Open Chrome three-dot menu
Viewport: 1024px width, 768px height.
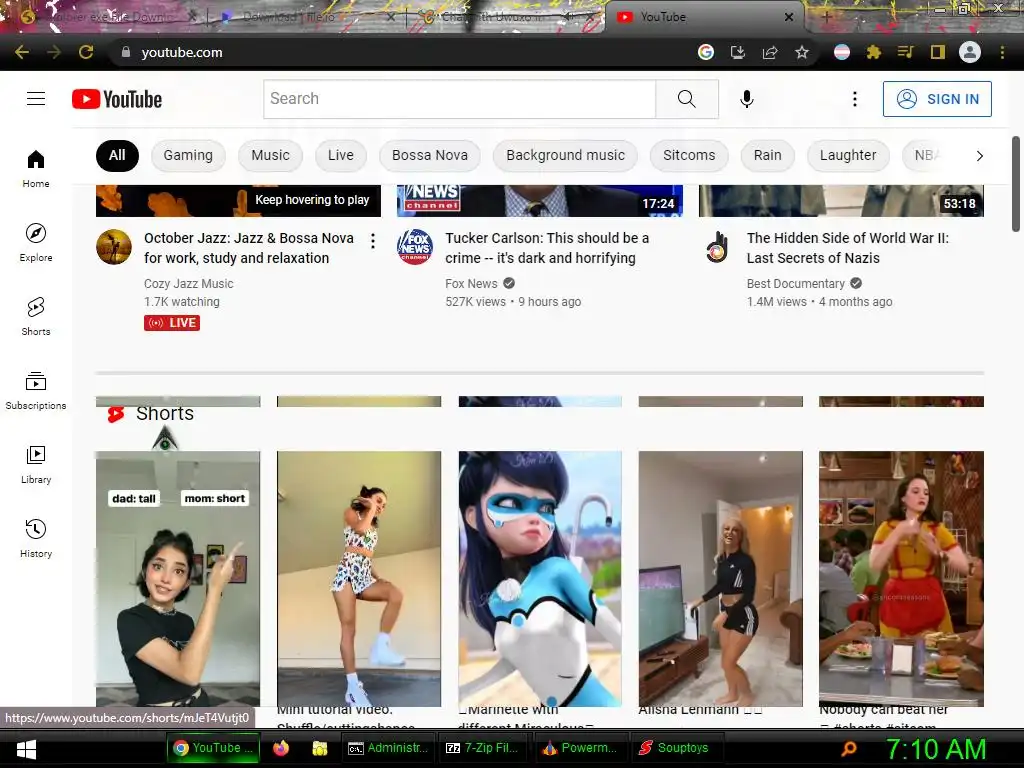coord(1002,52)
